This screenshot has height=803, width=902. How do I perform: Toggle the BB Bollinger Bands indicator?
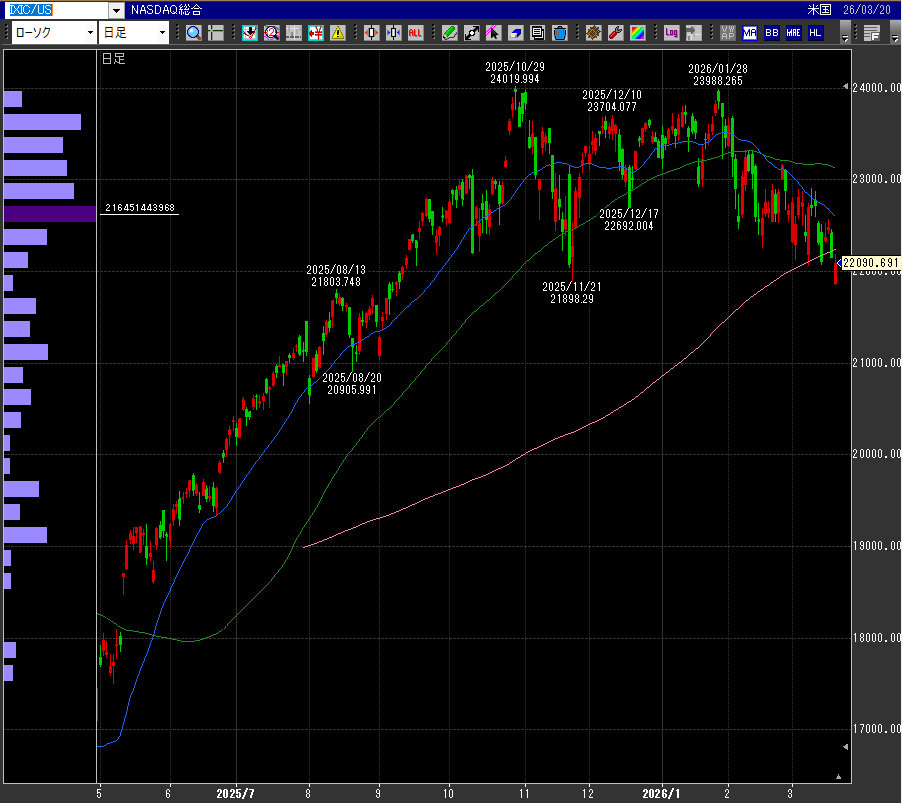pyautogui.click(x=771, y=33)
